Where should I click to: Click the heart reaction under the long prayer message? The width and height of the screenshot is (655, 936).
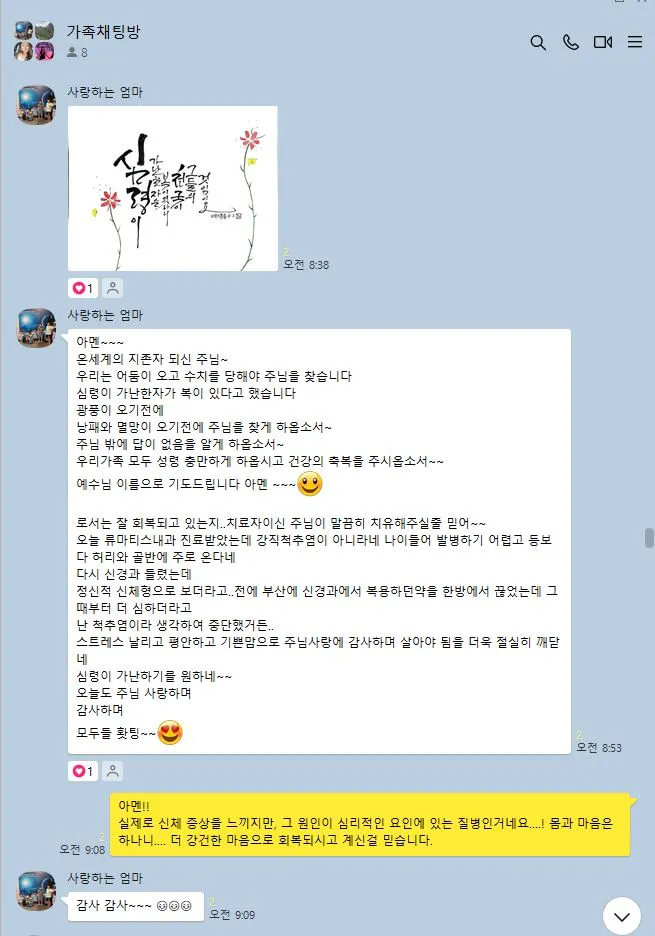coord(83,771)
